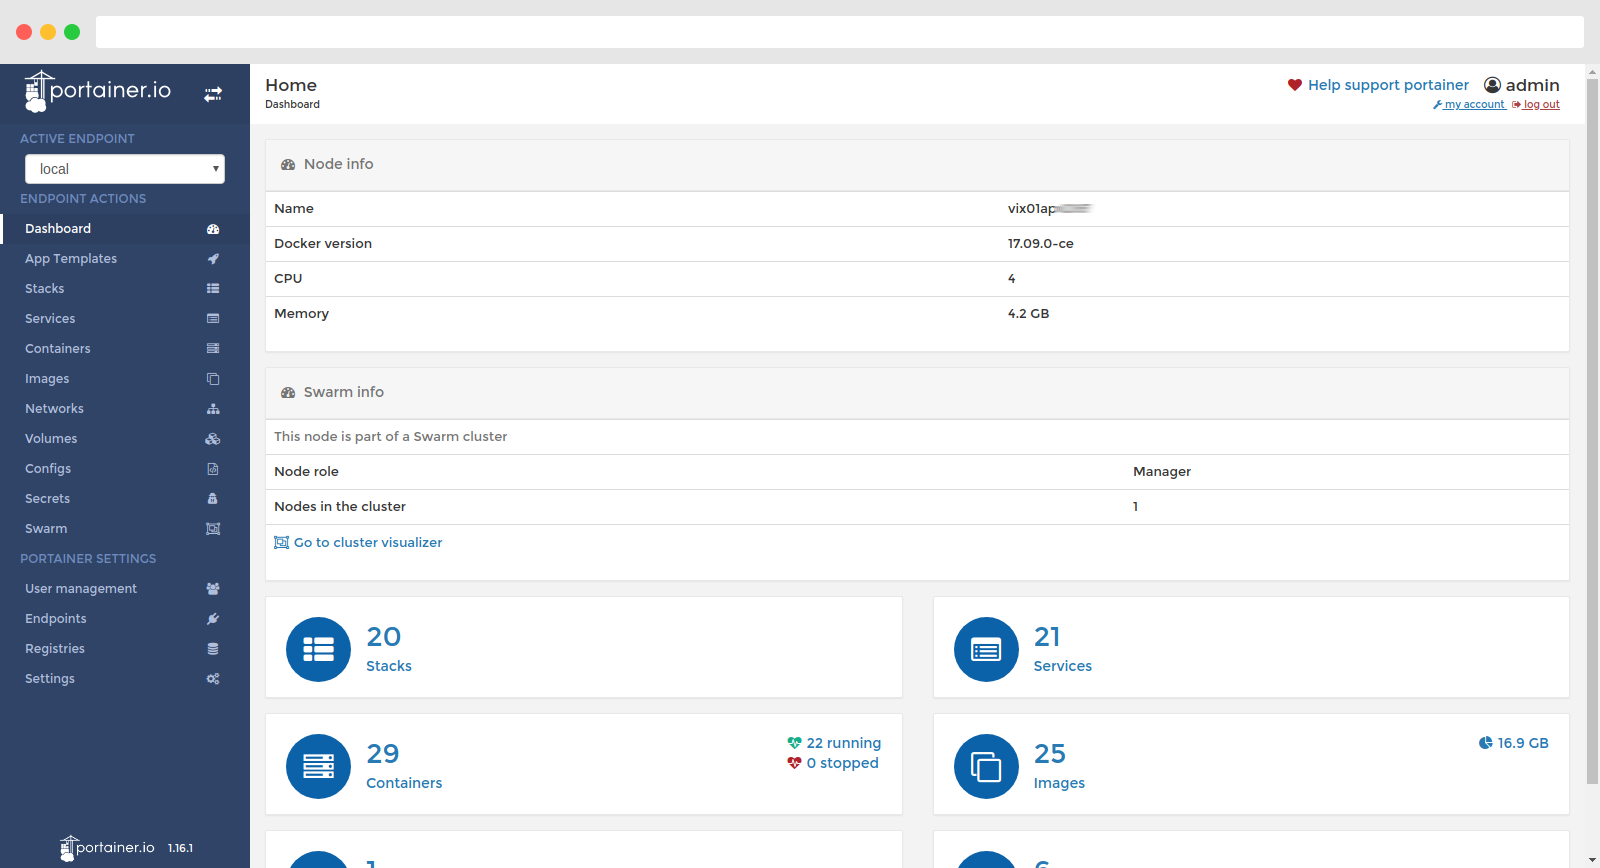This screenshot has height=868, width=1600.
Task: Click the Dashboard gauge icon in sidebar
Action: pyautogui.click(x=213, y=229)
